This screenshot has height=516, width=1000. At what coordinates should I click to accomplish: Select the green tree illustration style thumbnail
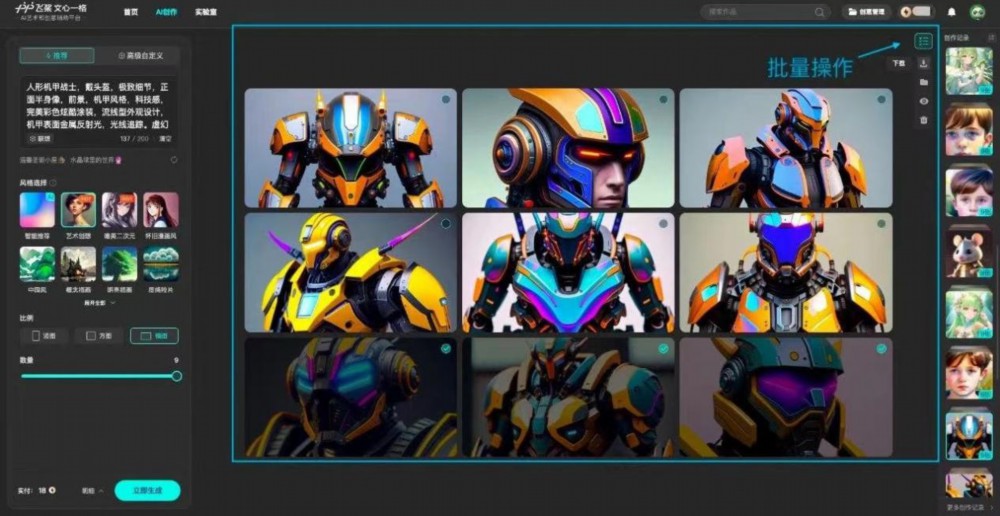point(119,264)
